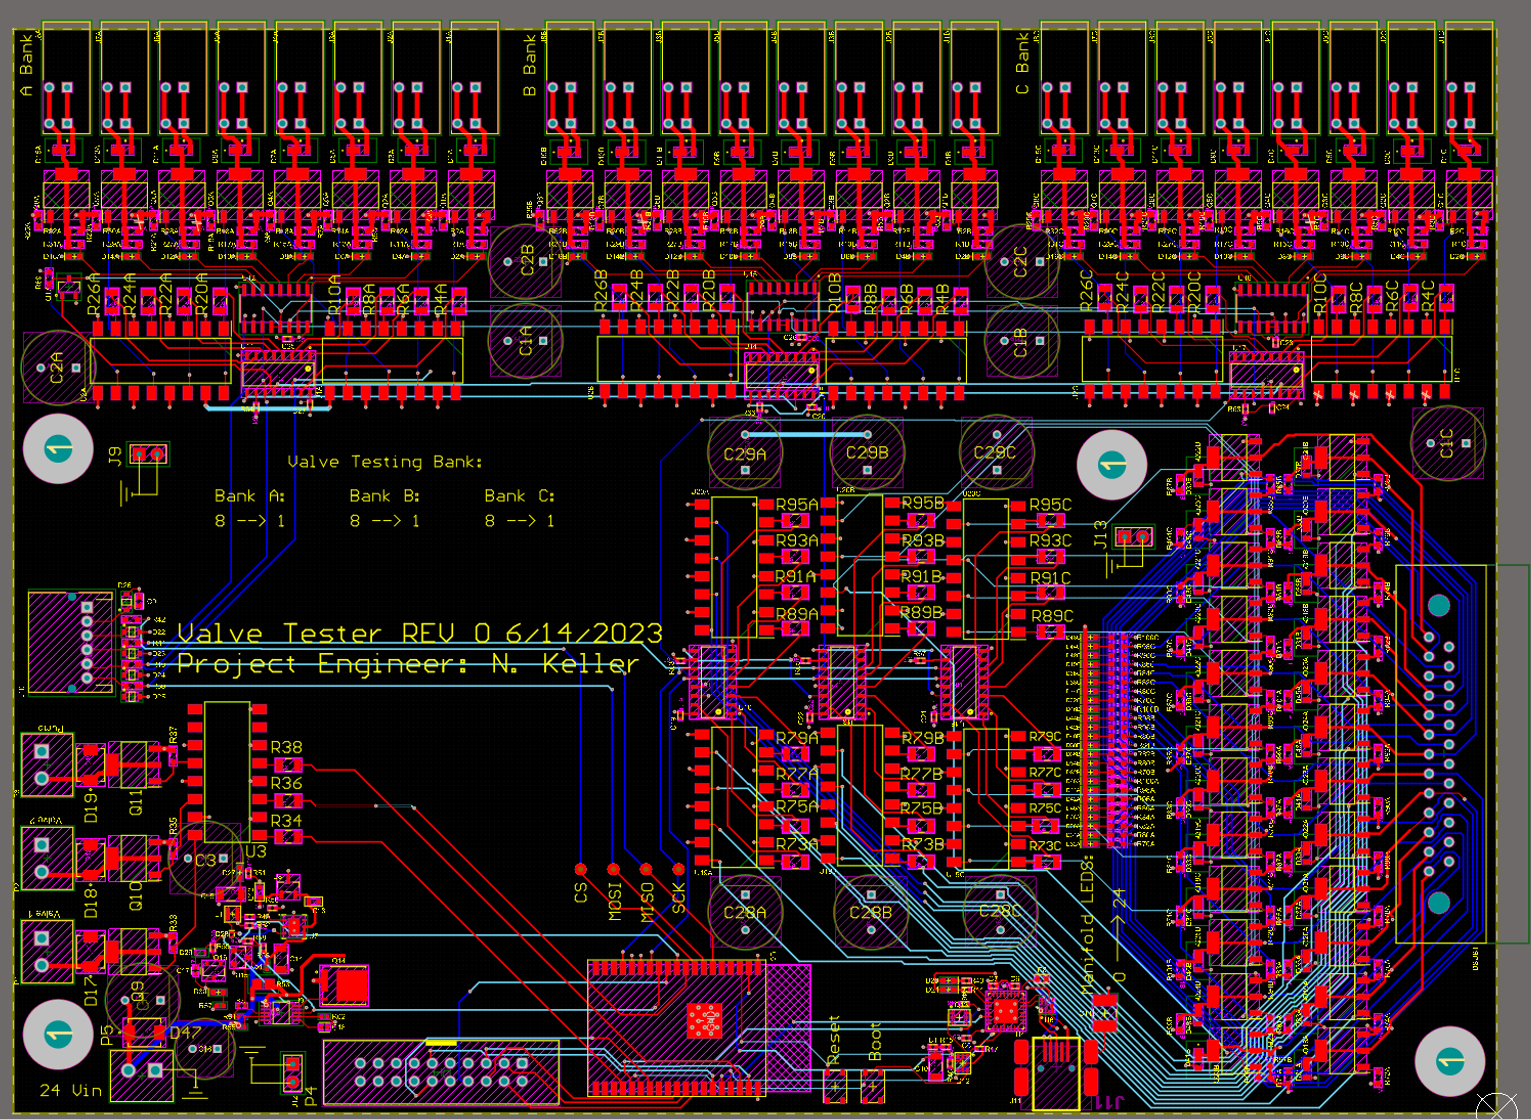The image size is (1531, 1119).
Task: Click the MOSI test point pad
Action: tap(614, 869)
